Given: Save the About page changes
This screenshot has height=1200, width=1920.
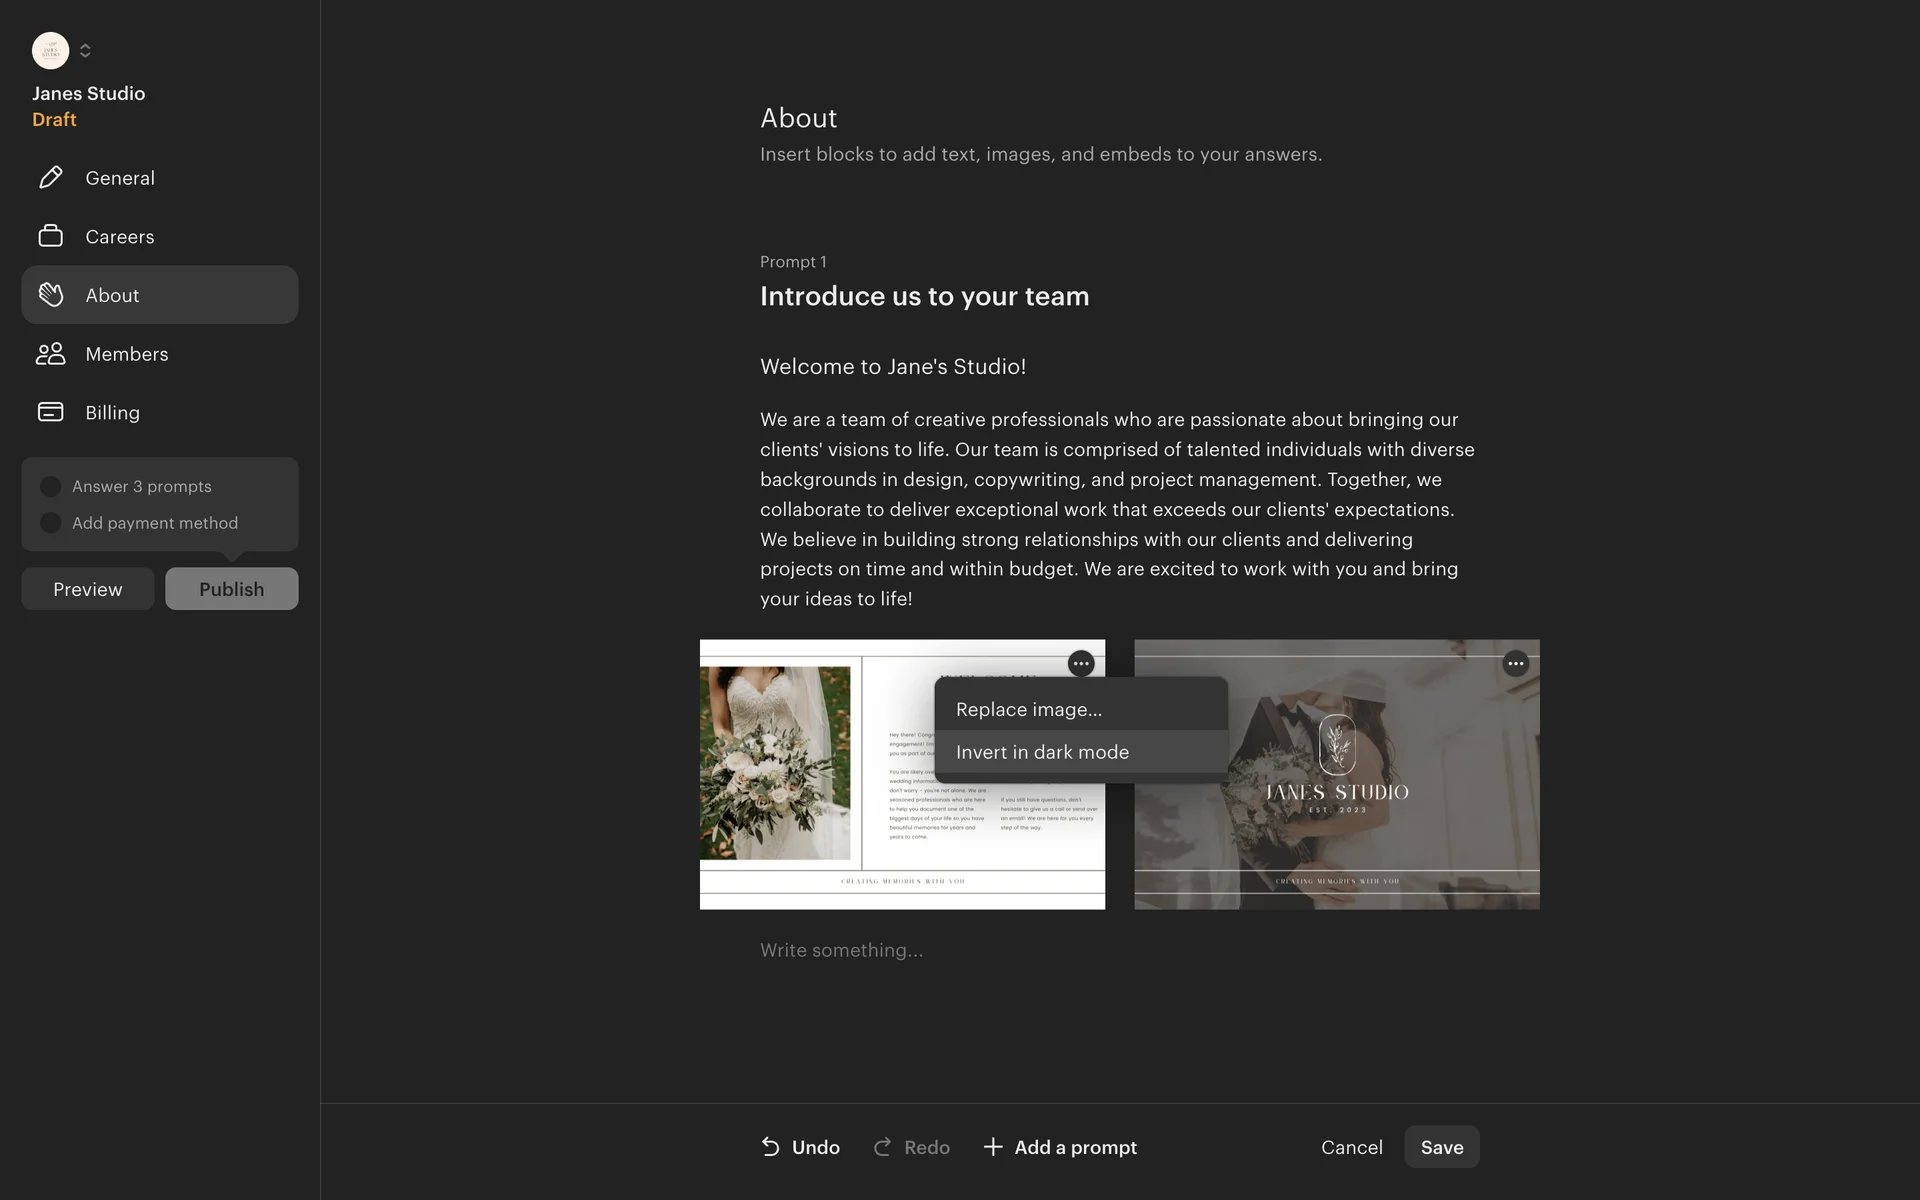Looking at the screenshot, I should (1442, 1147).
